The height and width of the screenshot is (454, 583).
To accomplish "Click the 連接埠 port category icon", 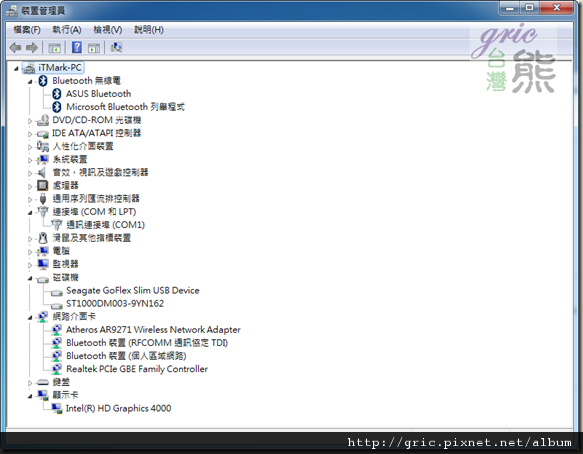I will pos(43,212).
